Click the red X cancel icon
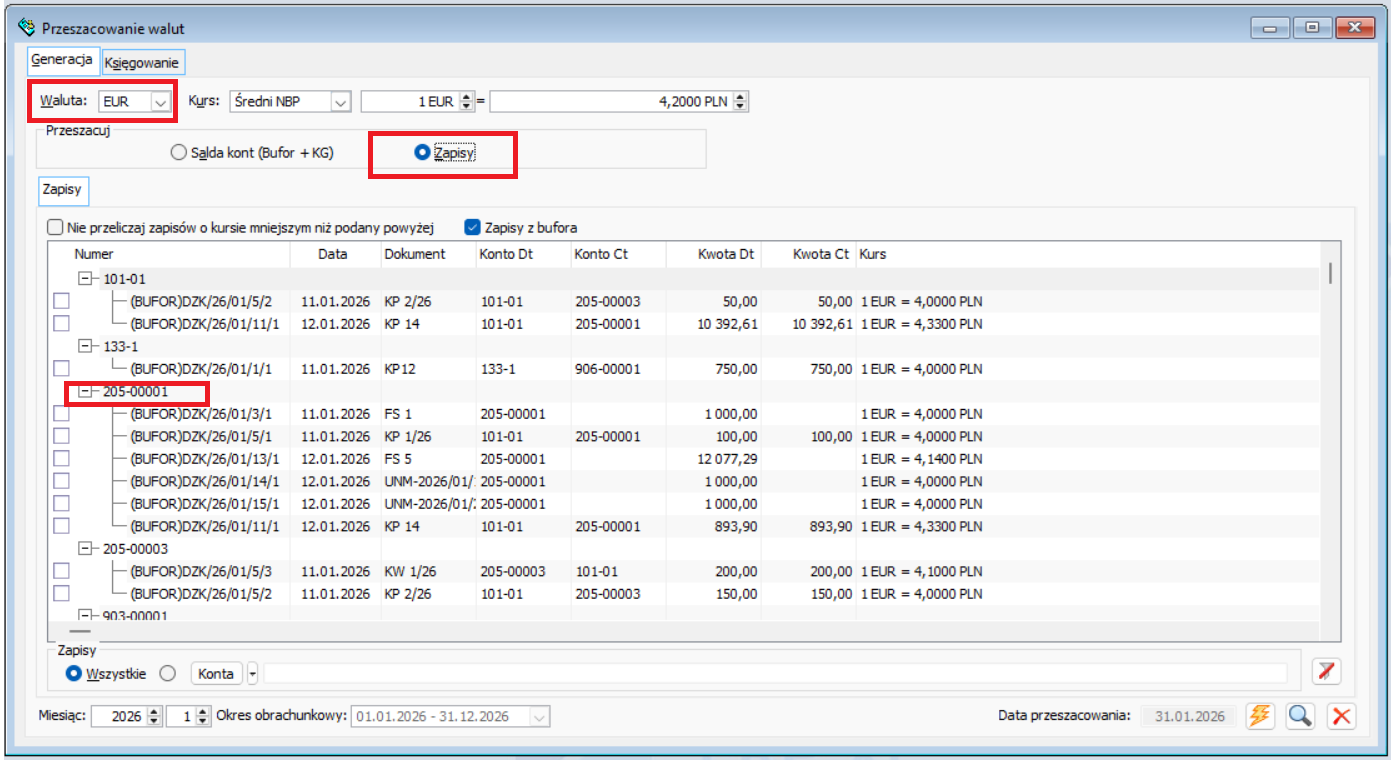The height and width of the screenshot is (766, 1394). [1341, 716]
